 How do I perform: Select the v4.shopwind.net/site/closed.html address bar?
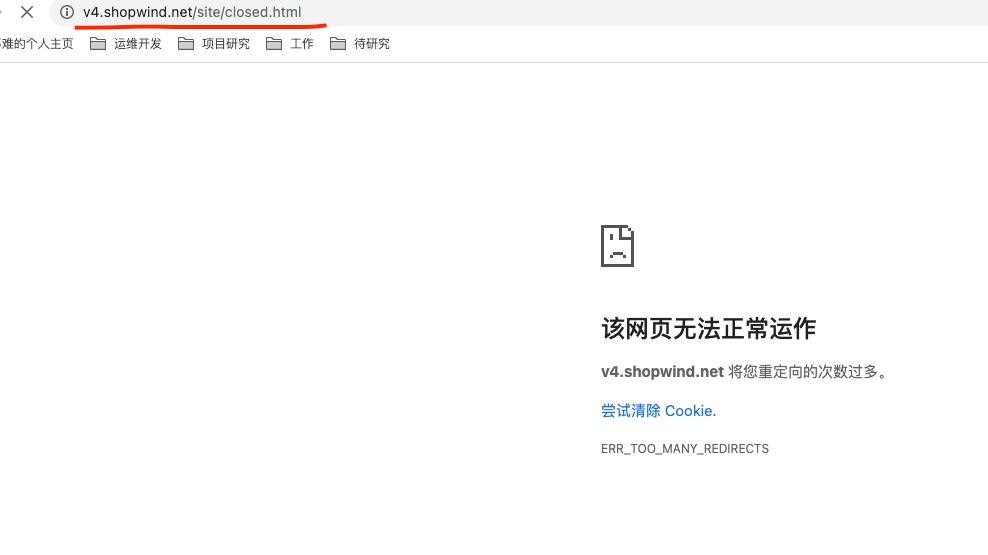coord(517,12)
